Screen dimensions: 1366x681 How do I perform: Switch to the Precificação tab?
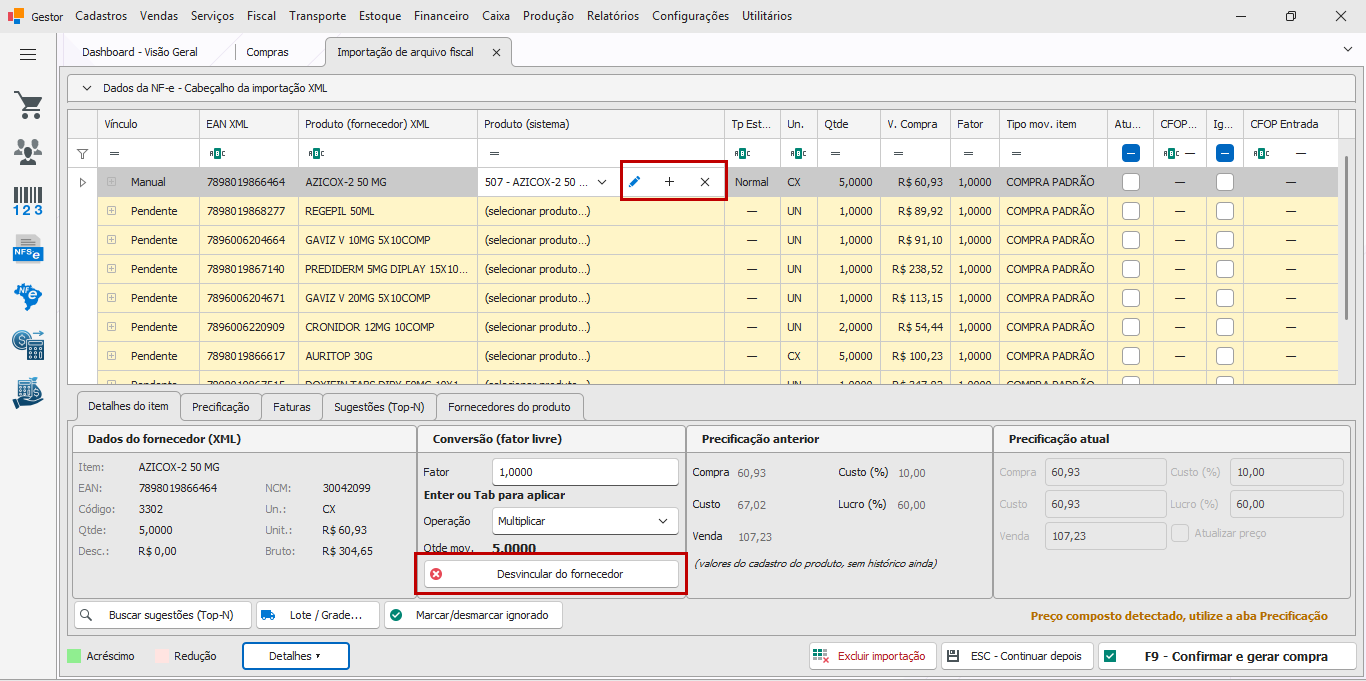(x=221, y=407)
